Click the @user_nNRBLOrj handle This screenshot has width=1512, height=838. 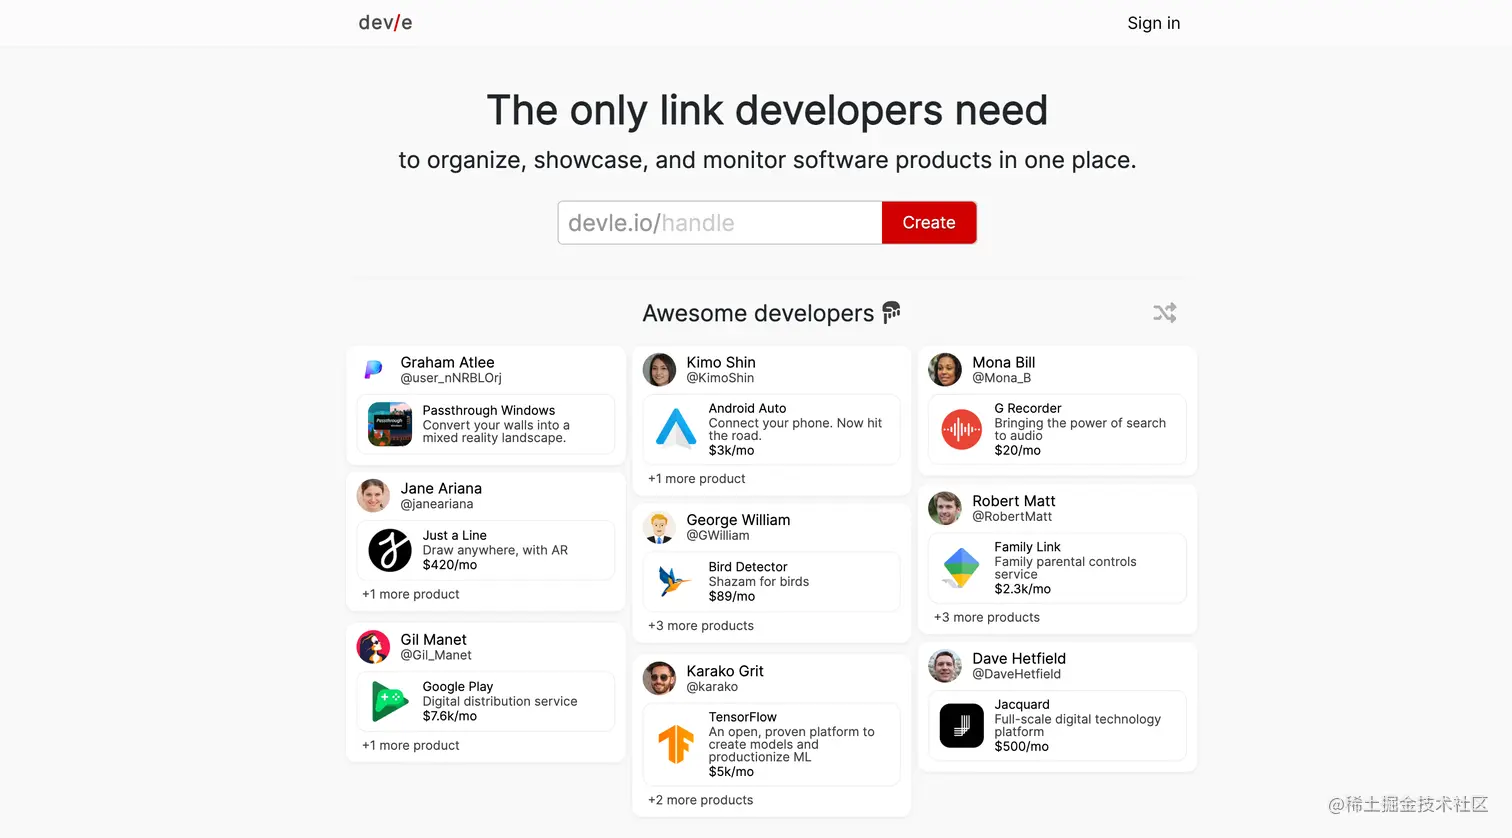[451, 378]
